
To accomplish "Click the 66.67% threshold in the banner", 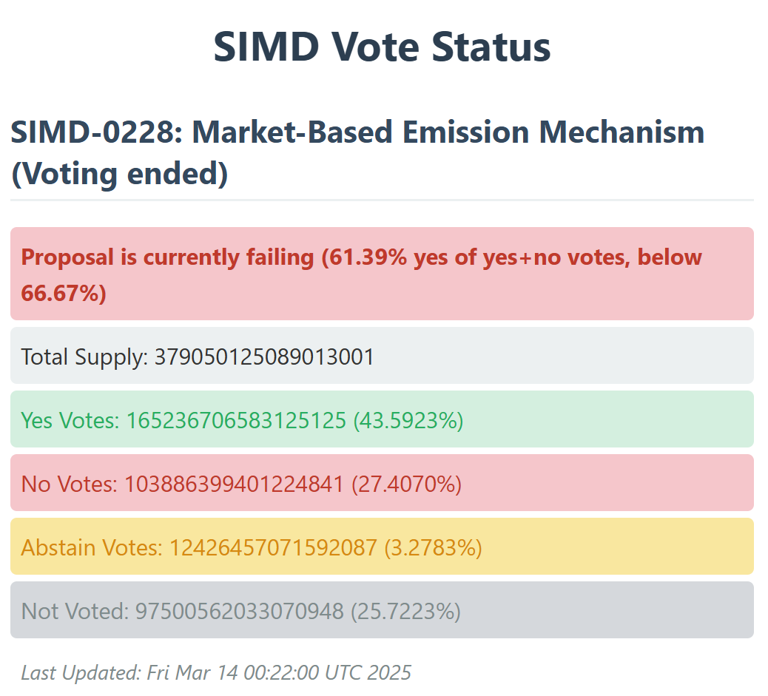I will click(x=59, y=295).
